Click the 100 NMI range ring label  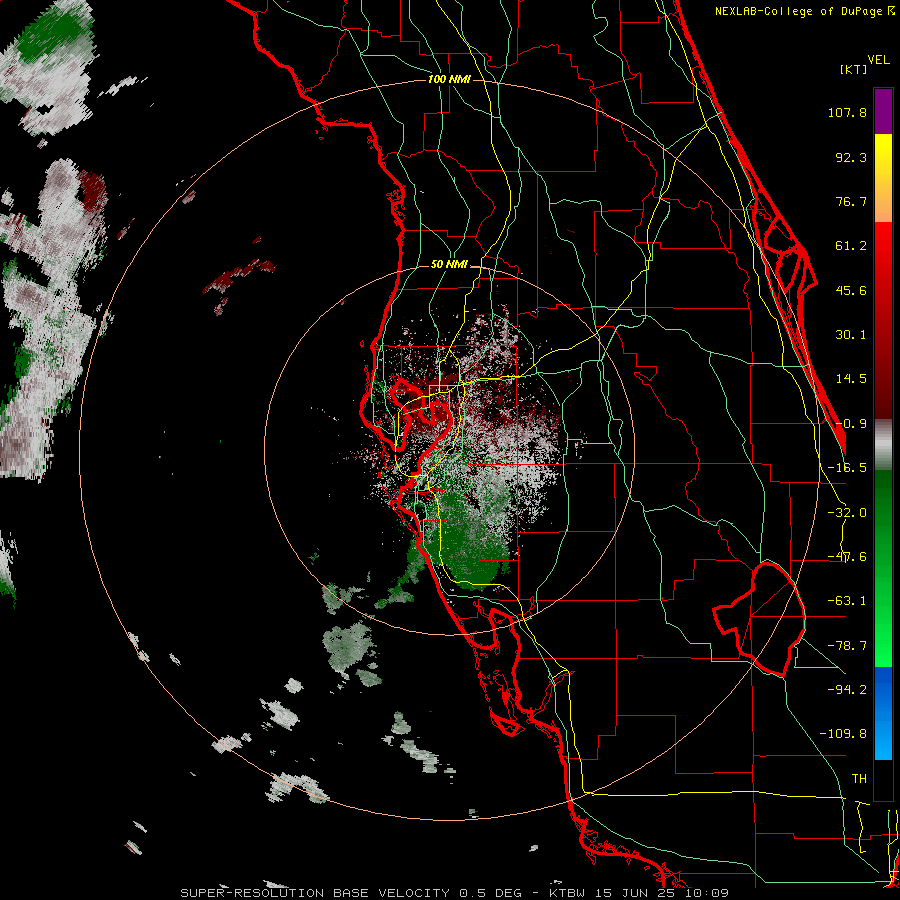click(x=449, y=79)
